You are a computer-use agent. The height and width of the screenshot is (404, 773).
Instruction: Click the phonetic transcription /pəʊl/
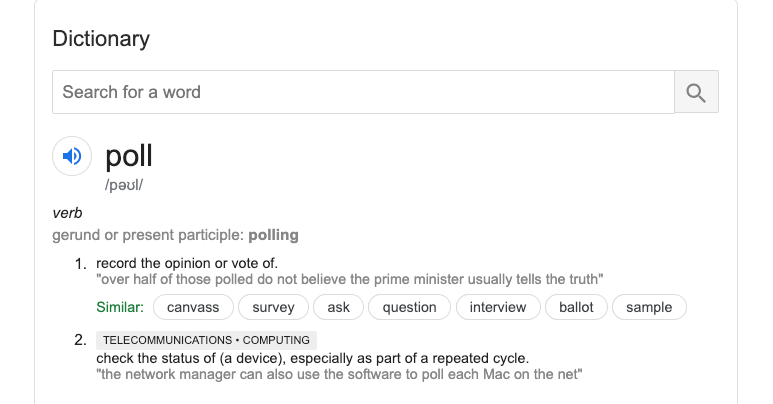pos(124,185)
